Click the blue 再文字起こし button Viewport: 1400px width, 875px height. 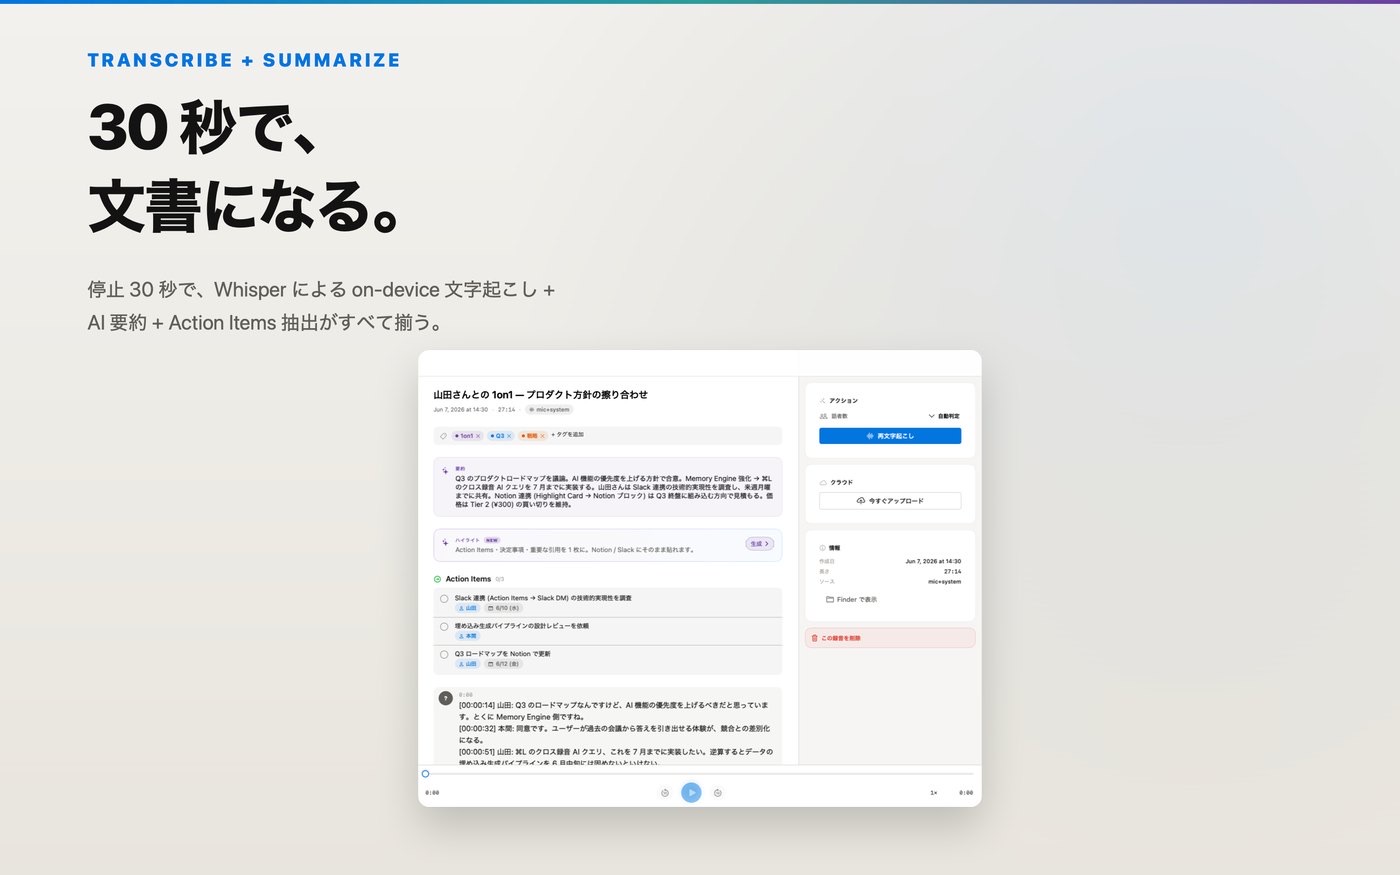tap(890, 436)
